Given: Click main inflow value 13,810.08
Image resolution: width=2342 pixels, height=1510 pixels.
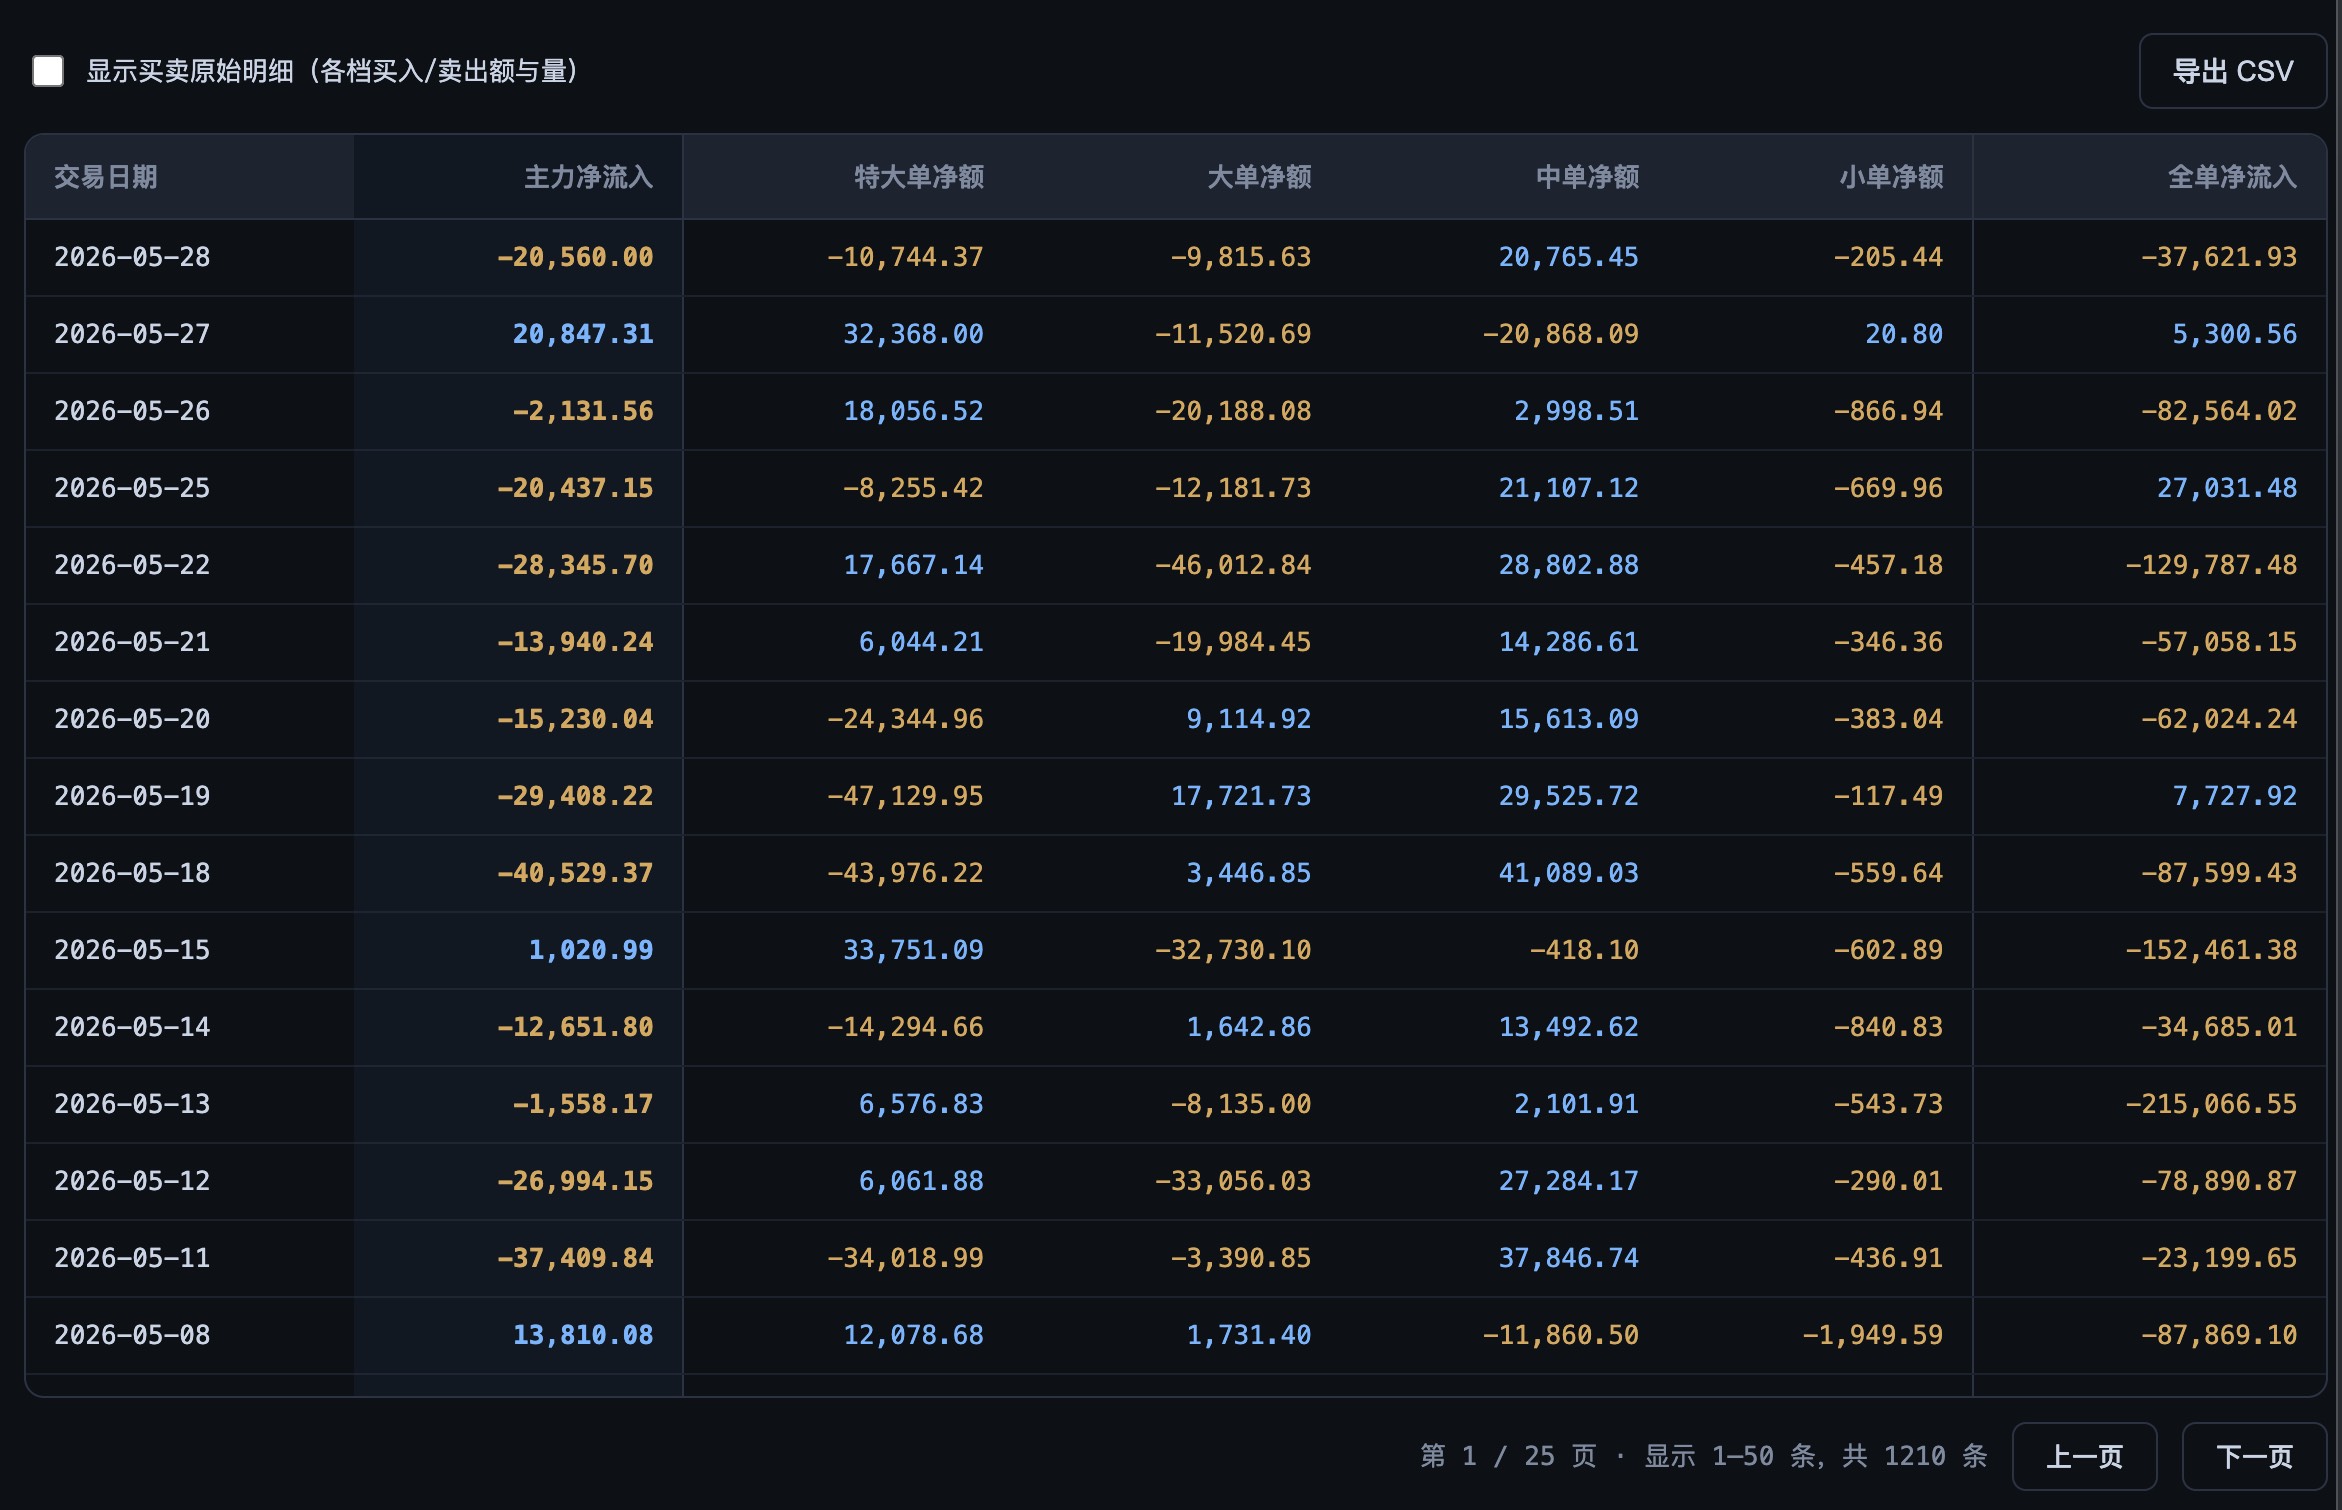Looking at the screenshot, I should click(583, 1335).
